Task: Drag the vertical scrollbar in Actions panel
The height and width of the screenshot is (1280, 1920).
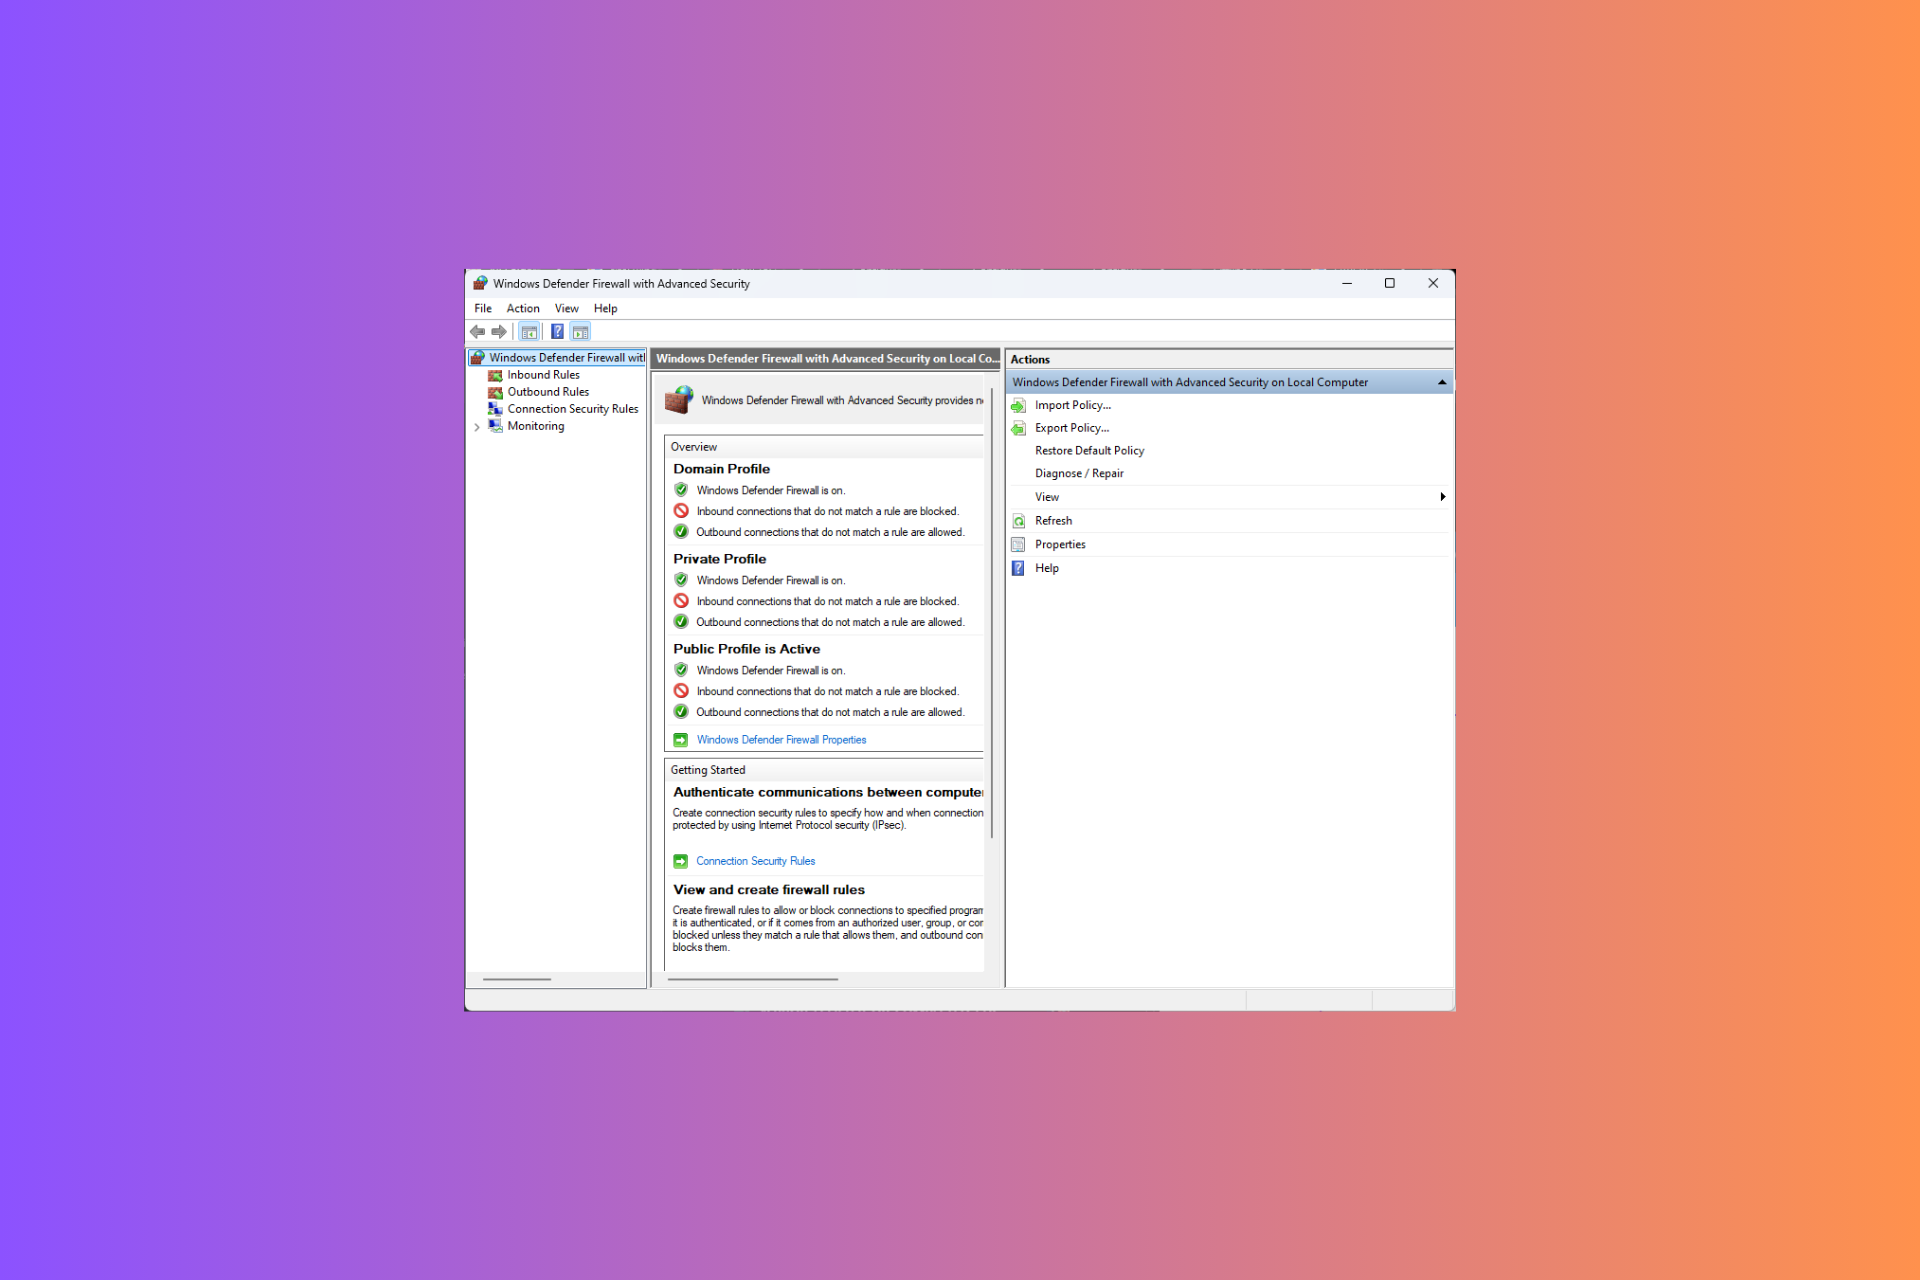Action: click(x=1440, y=381)
